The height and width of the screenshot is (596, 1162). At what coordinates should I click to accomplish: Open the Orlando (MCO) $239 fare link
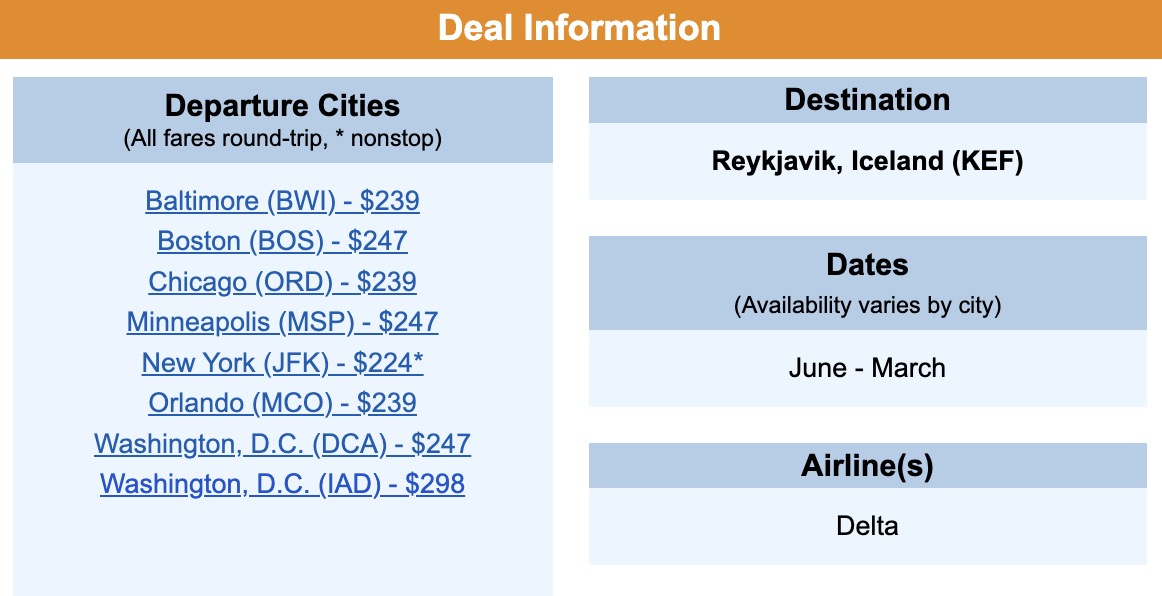[x=282, y=403]
